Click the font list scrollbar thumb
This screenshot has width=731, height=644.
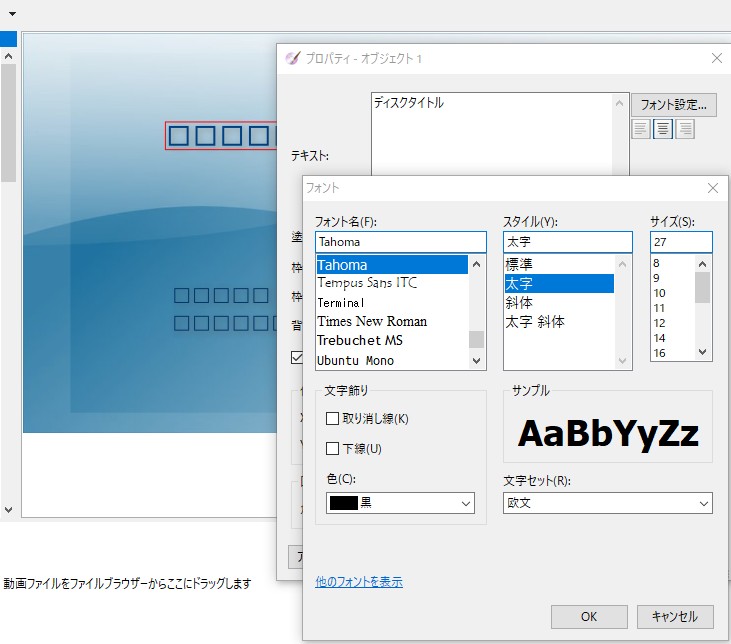476,339
